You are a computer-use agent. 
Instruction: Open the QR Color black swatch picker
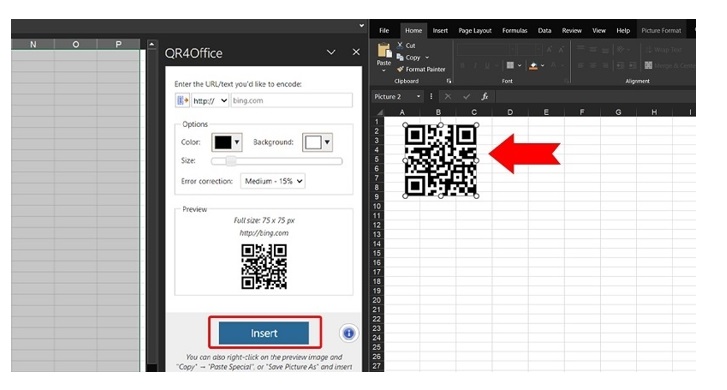tap(227, 142)
